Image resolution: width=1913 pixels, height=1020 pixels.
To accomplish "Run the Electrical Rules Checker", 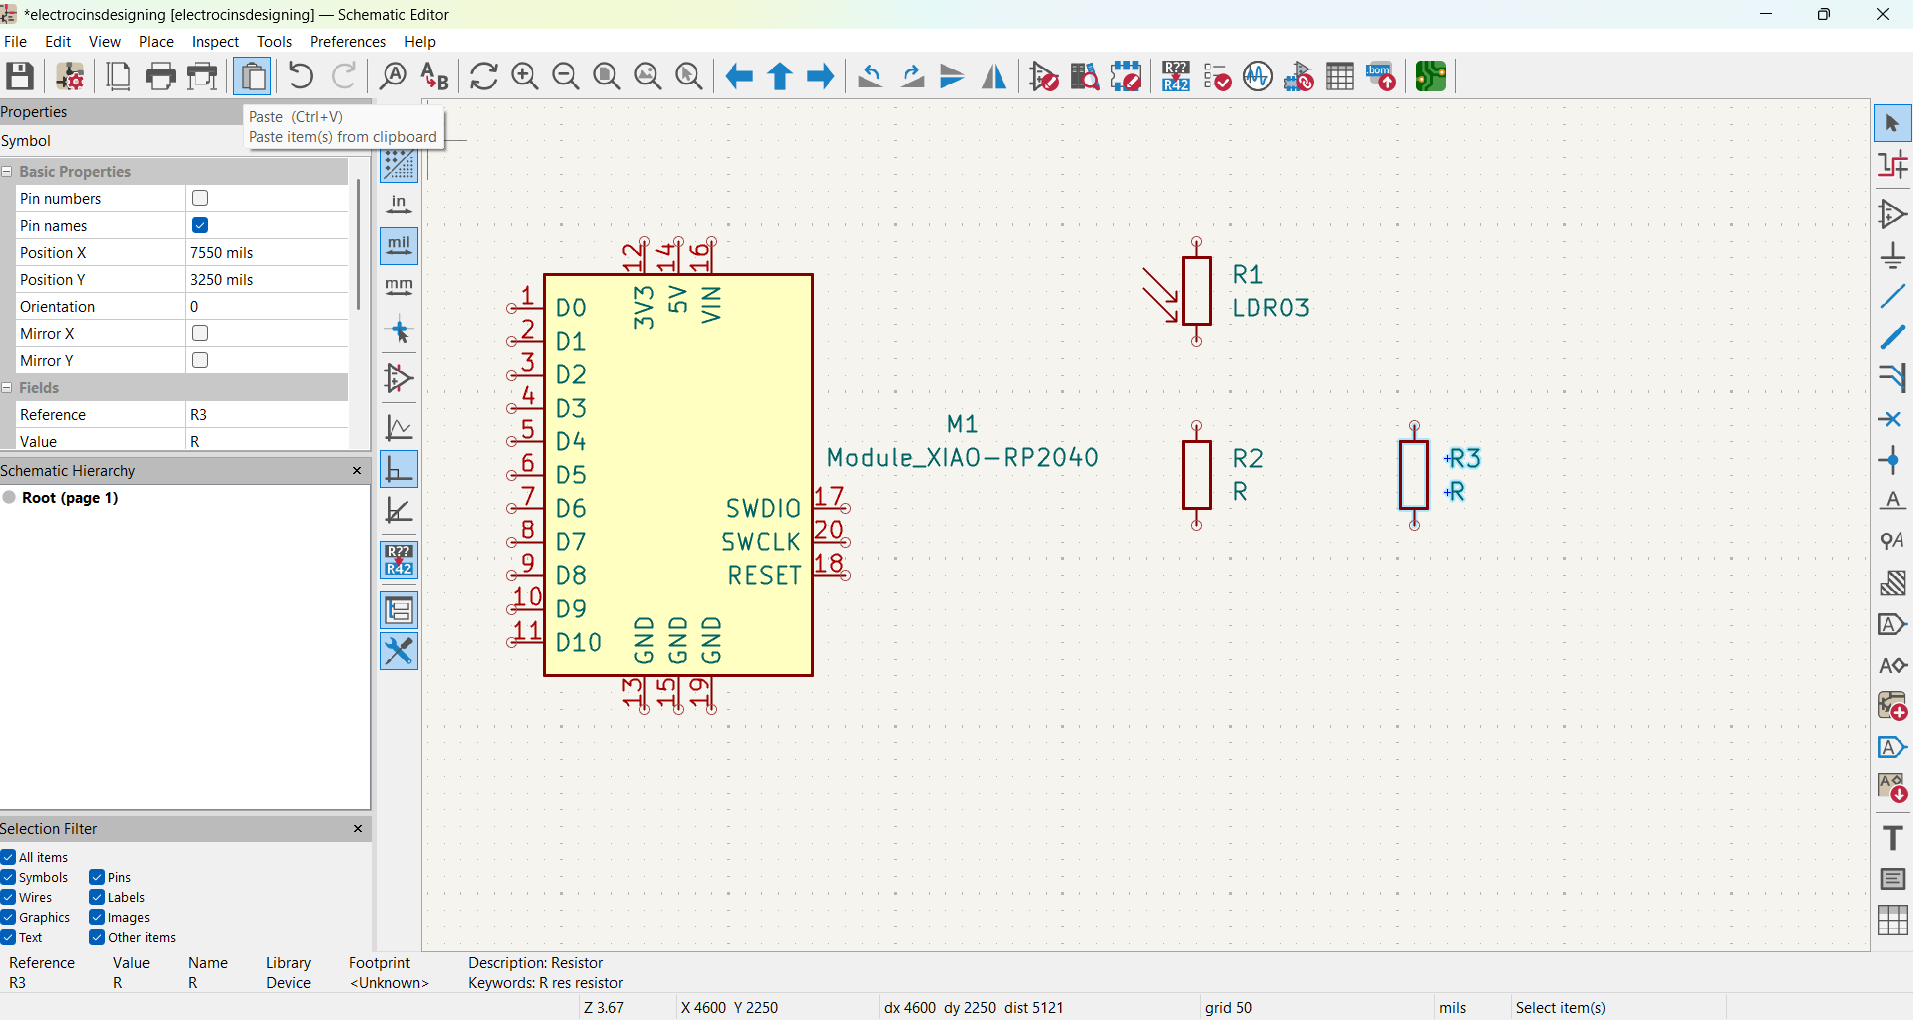I will pyautogui.click(x=1217, y=76).
